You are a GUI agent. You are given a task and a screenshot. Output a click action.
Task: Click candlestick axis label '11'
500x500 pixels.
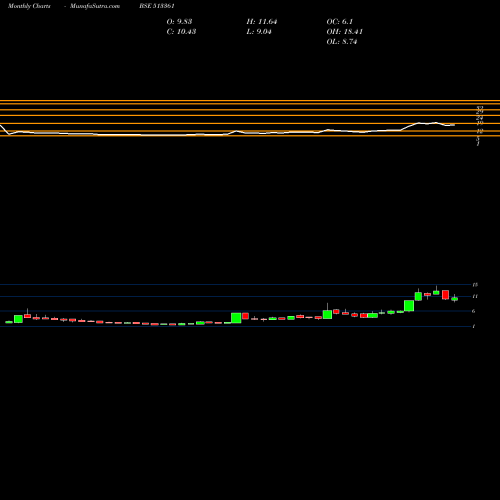[475, 296]
